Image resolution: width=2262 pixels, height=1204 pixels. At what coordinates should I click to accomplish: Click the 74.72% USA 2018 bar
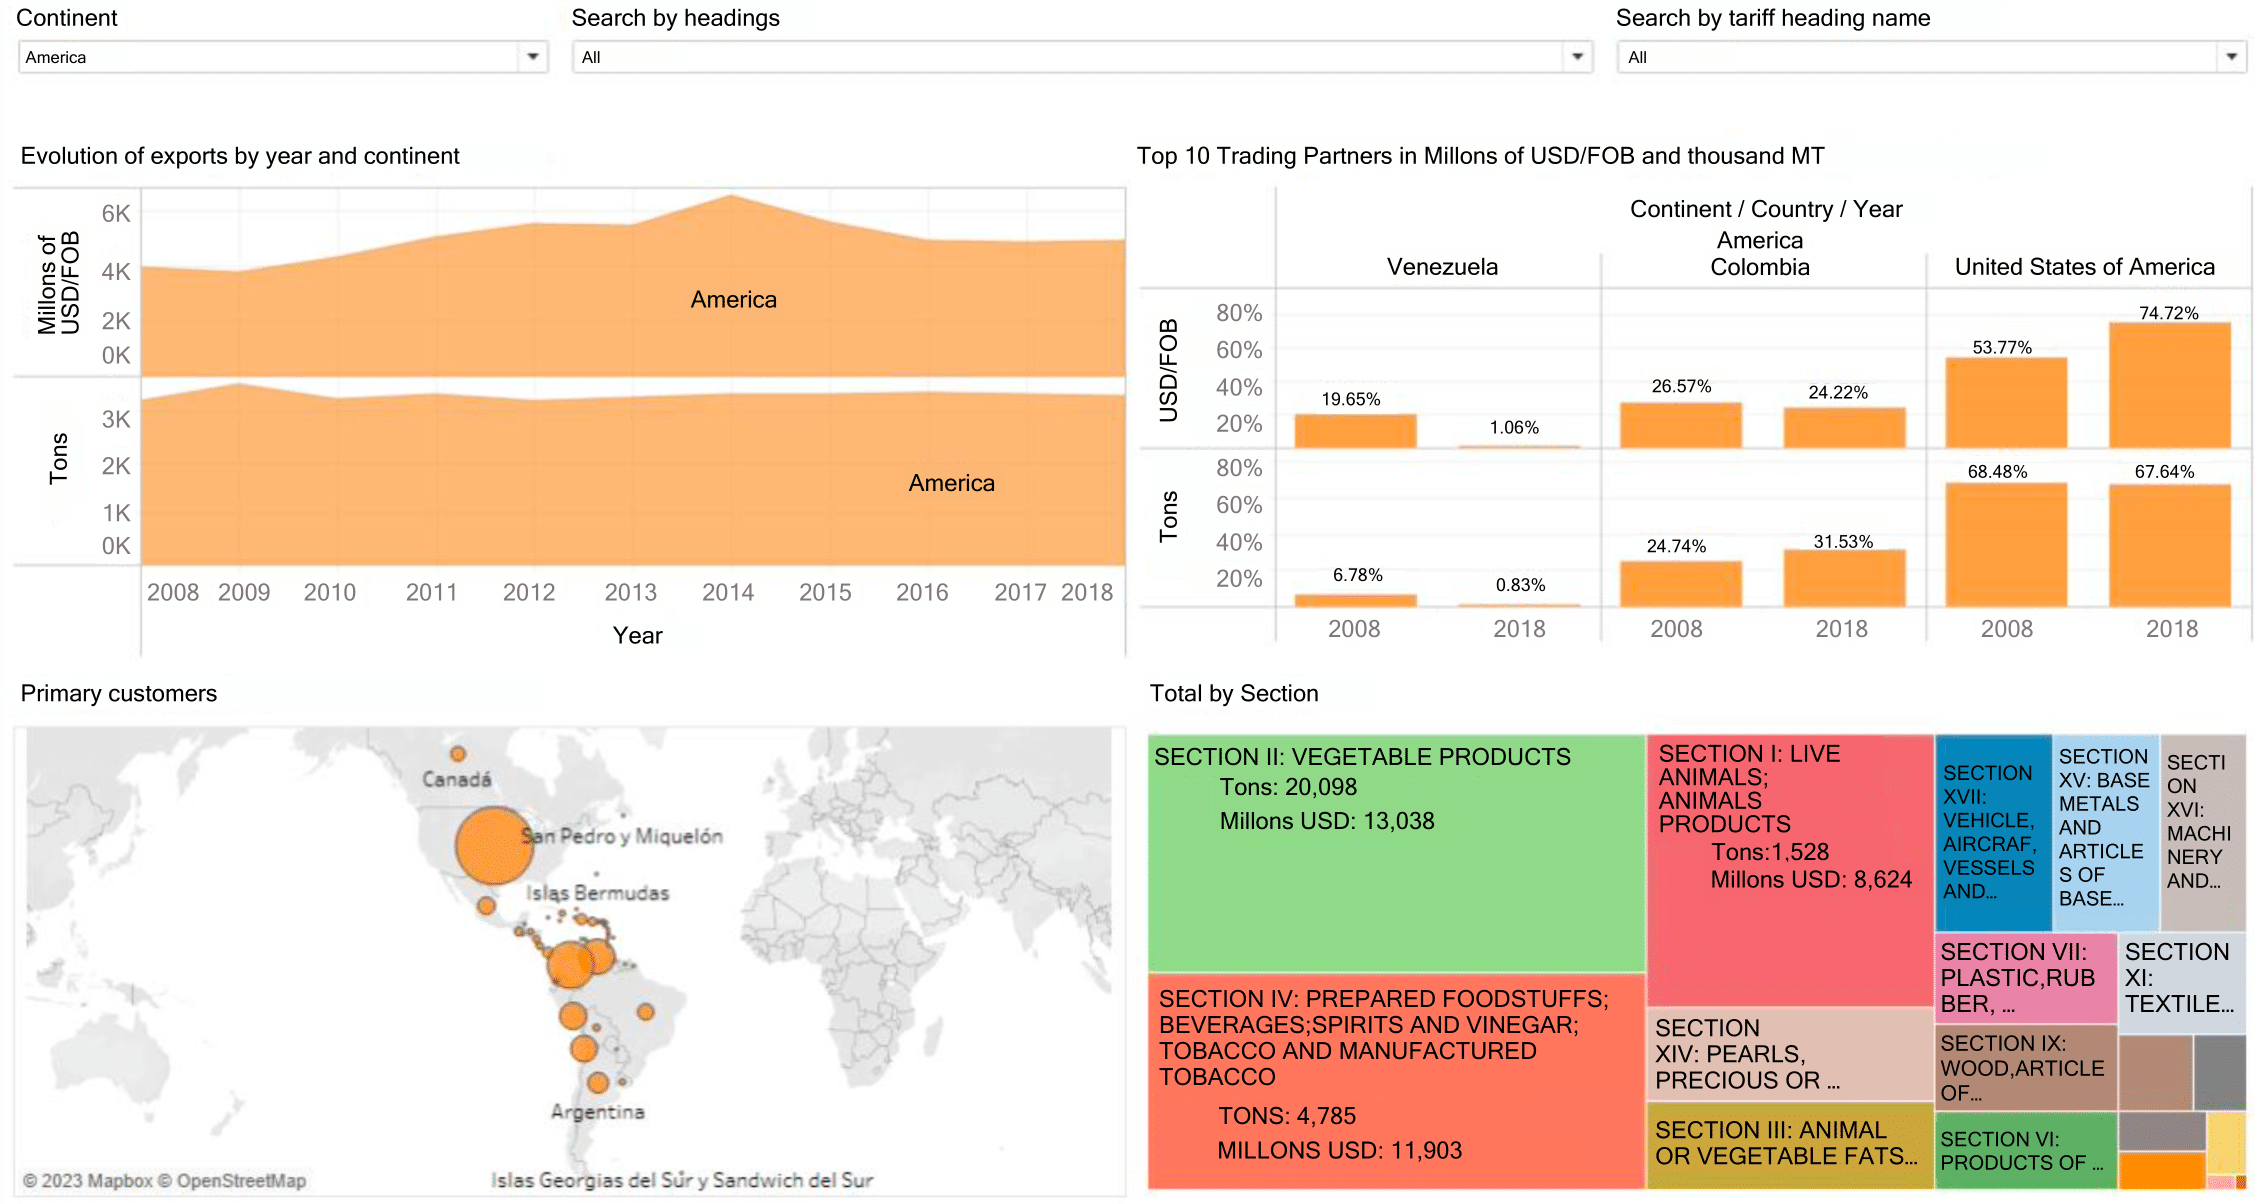click(2169, 385)
